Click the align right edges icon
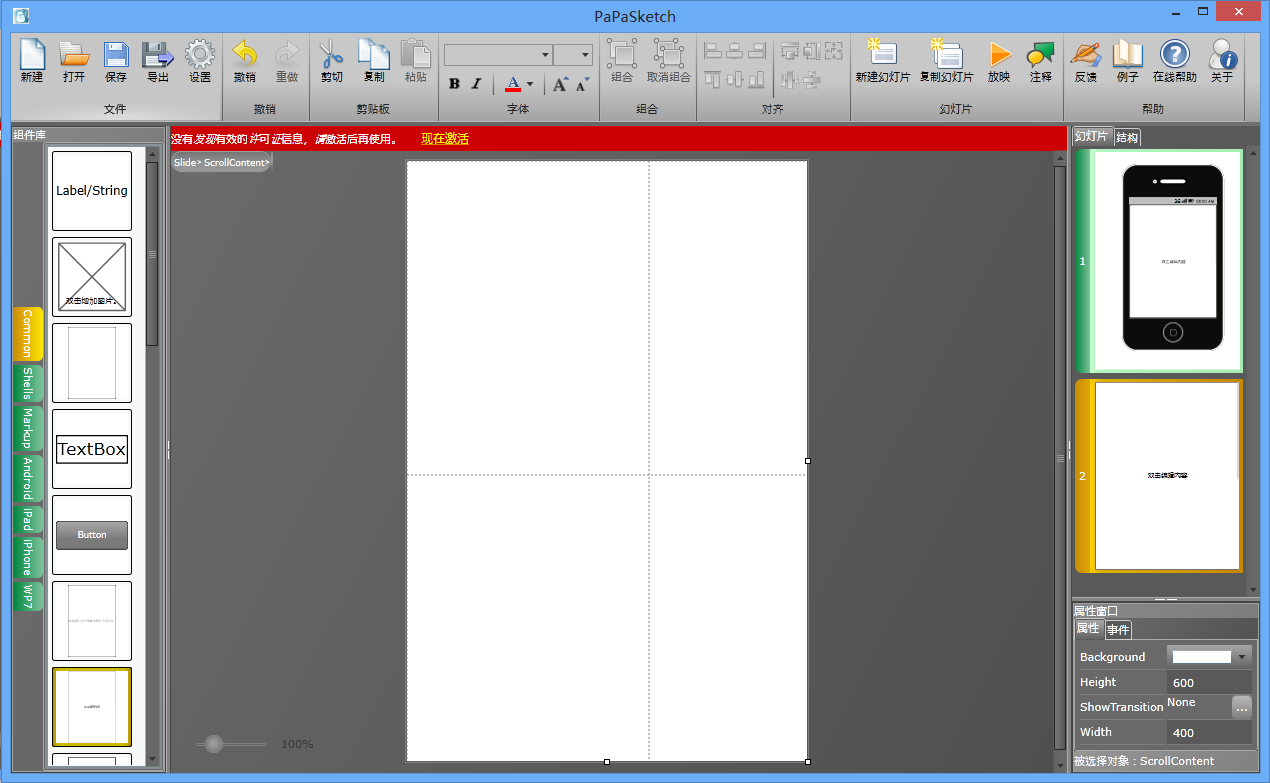1270x783 pixels. (x=757, y=50)
